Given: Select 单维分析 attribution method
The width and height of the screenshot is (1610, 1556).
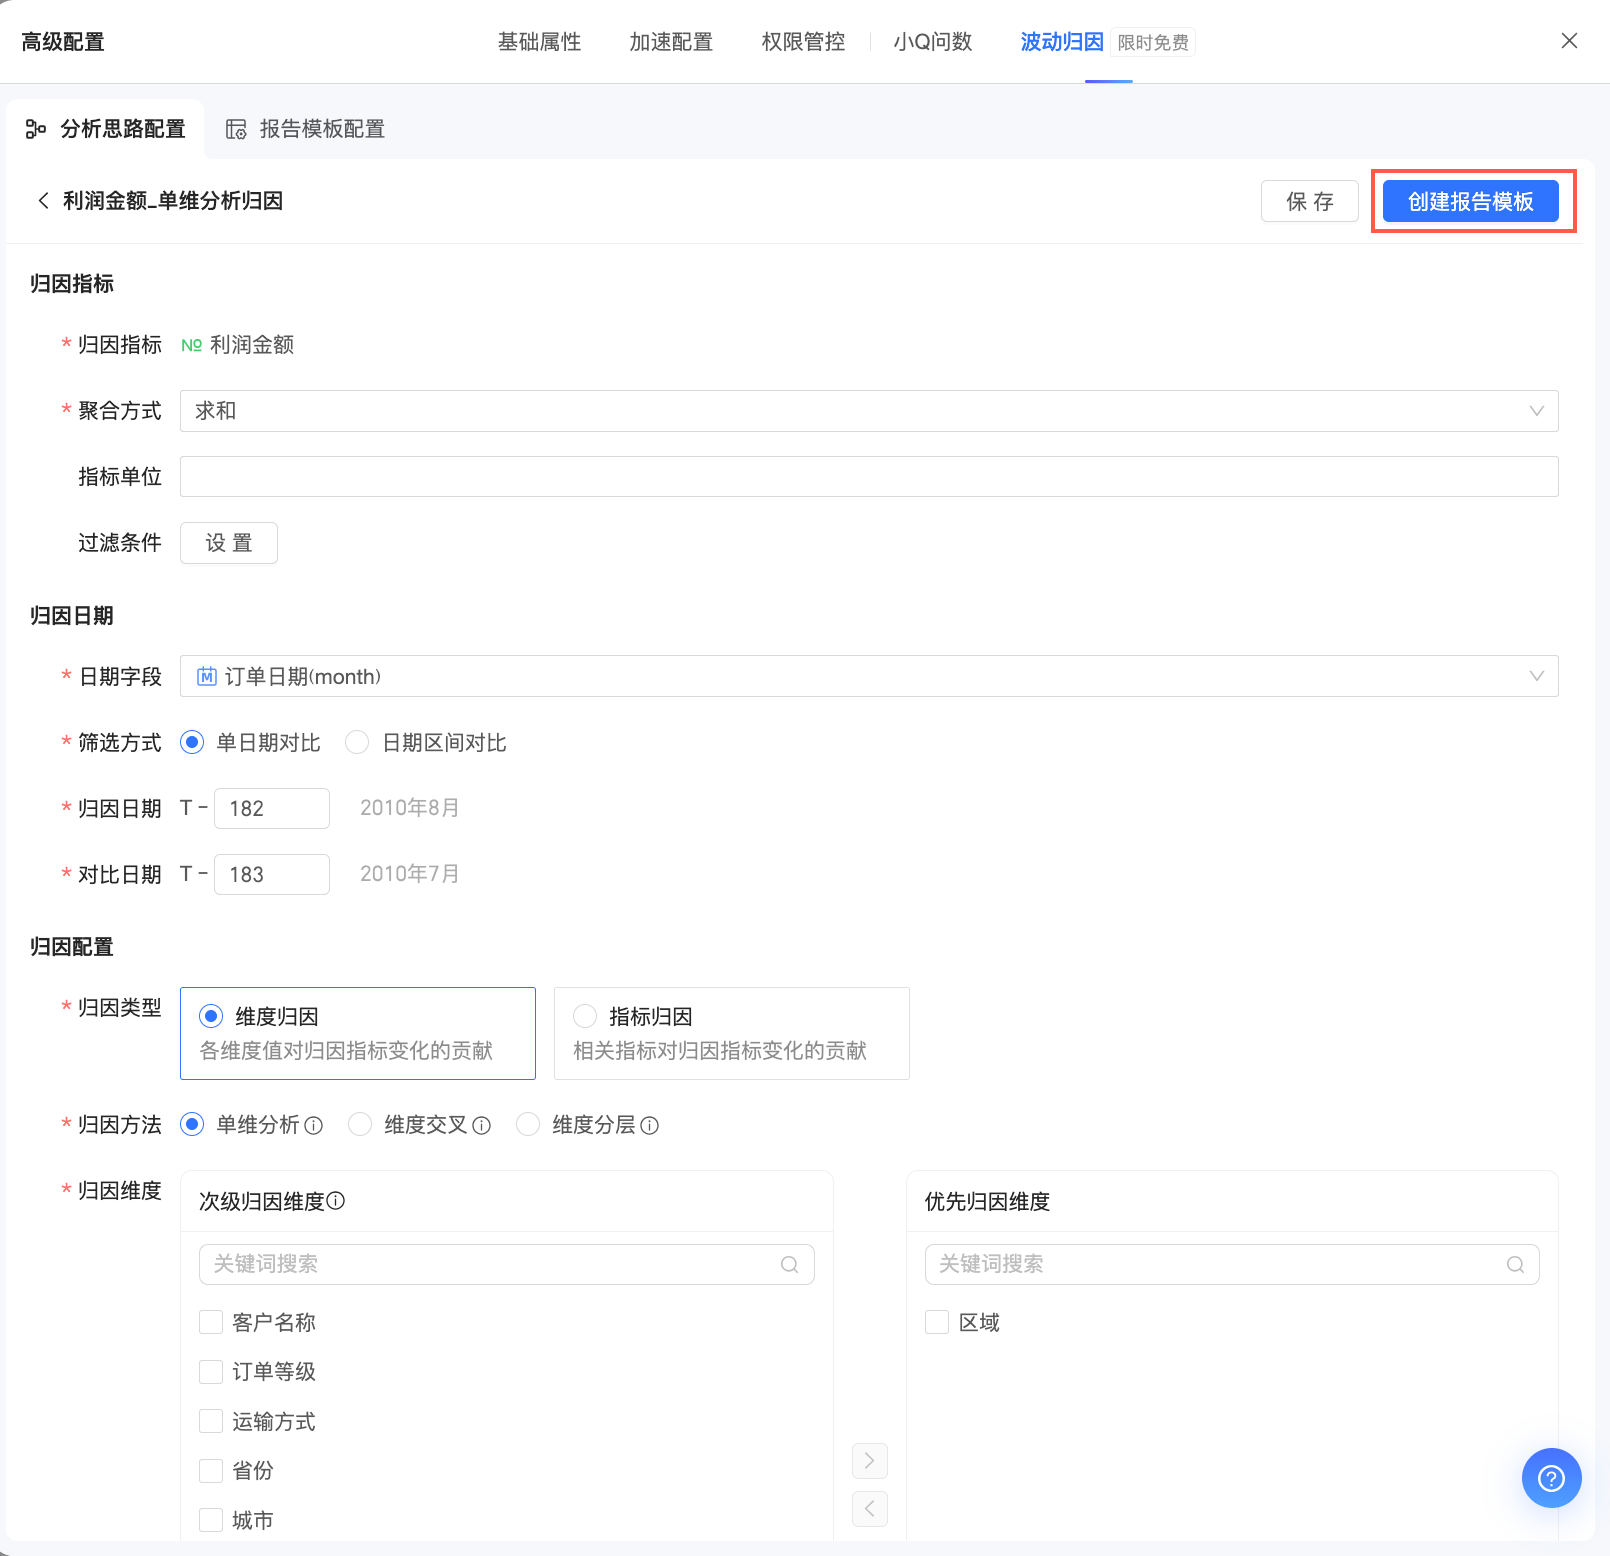Looking at the screenshot, I should 192,1125.
